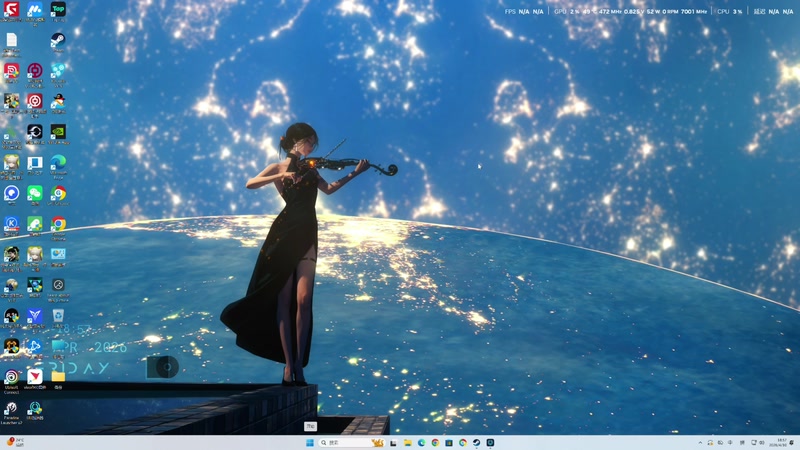Switch to Steam in the taskbar
Screen dimensions: 800x450
(477, 442)
